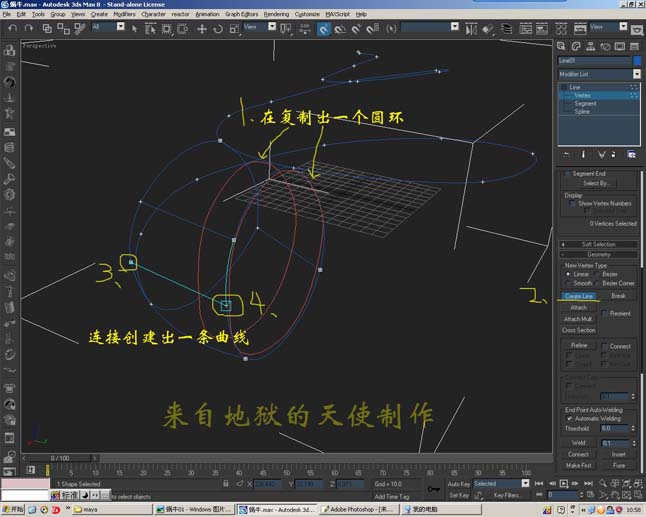This screenshot has height=517, width=646.
Task: Click the Align tool icon
Action: [x=488, y=29]
